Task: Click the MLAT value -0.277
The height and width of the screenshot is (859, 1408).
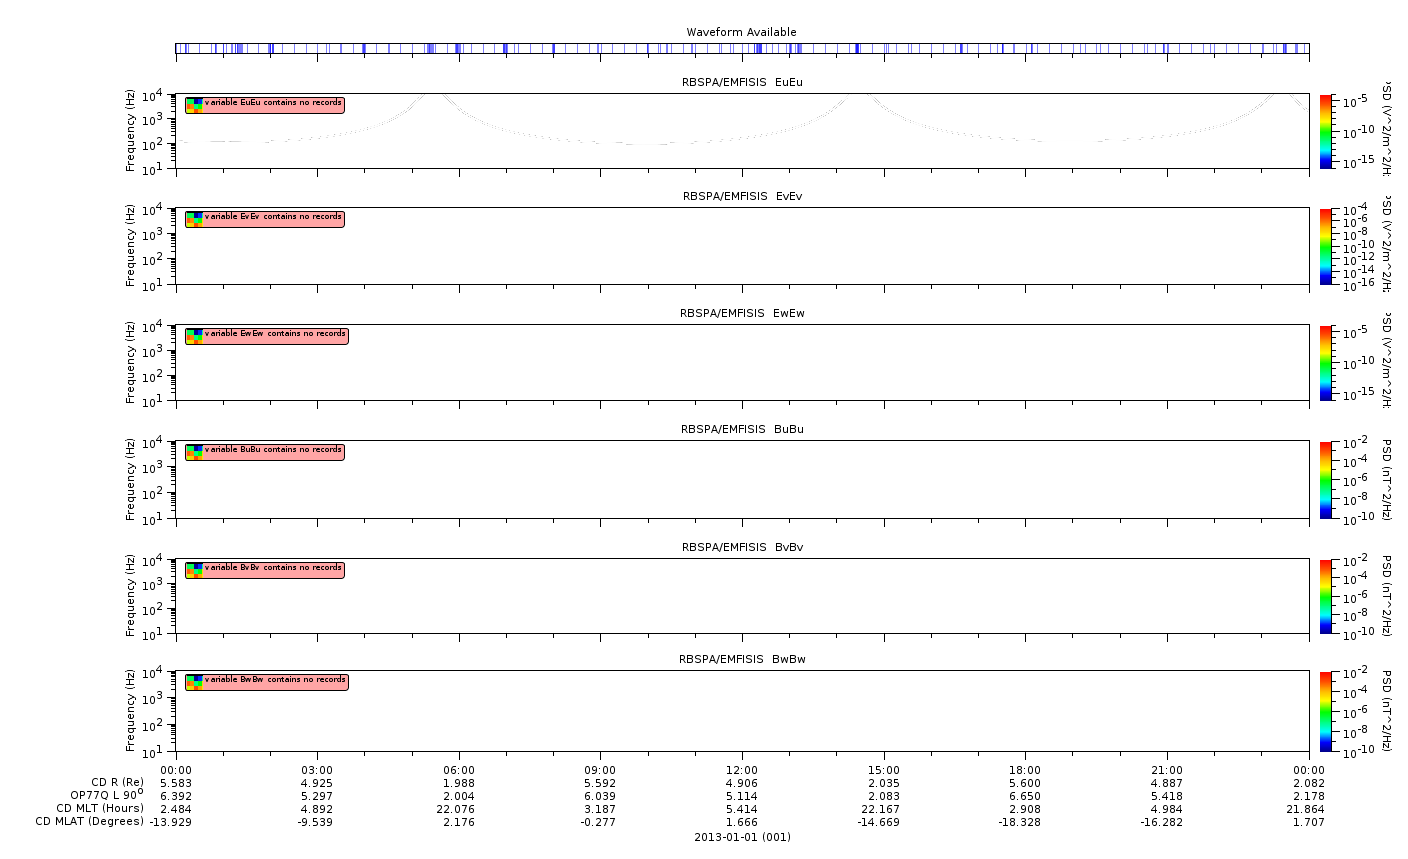Action: click(600, 822)
